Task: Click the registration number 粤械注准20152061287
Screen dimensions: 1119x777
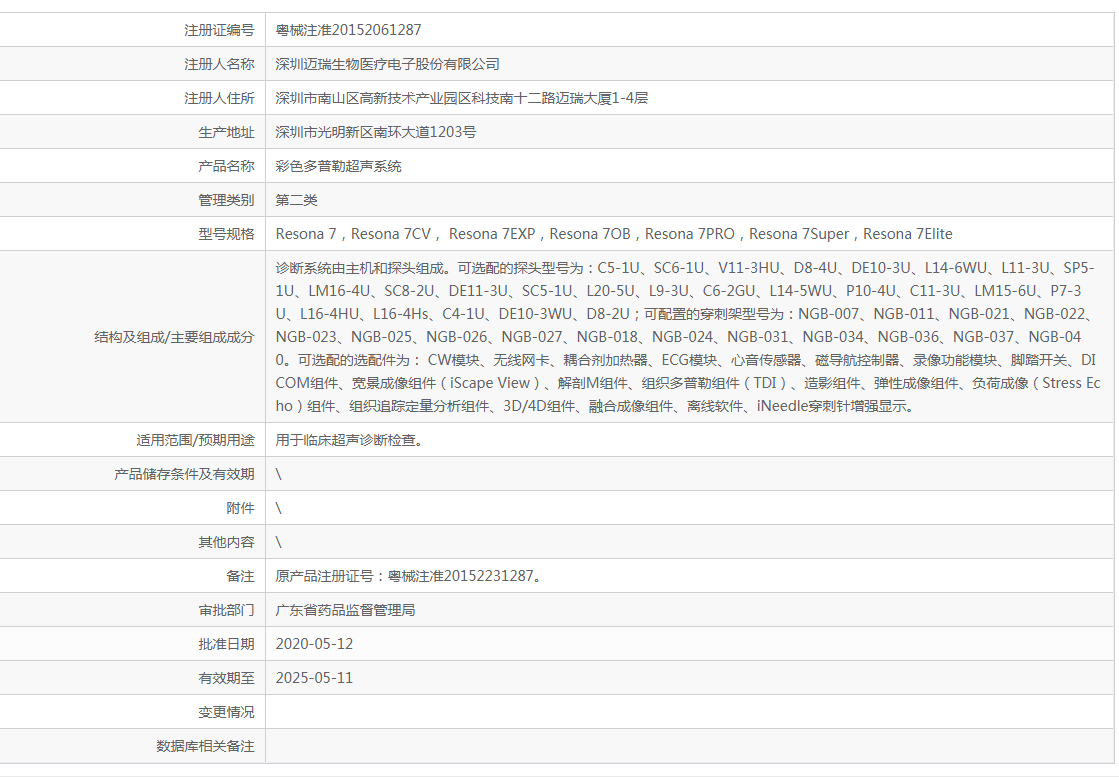Action: (x=341, y=30)
